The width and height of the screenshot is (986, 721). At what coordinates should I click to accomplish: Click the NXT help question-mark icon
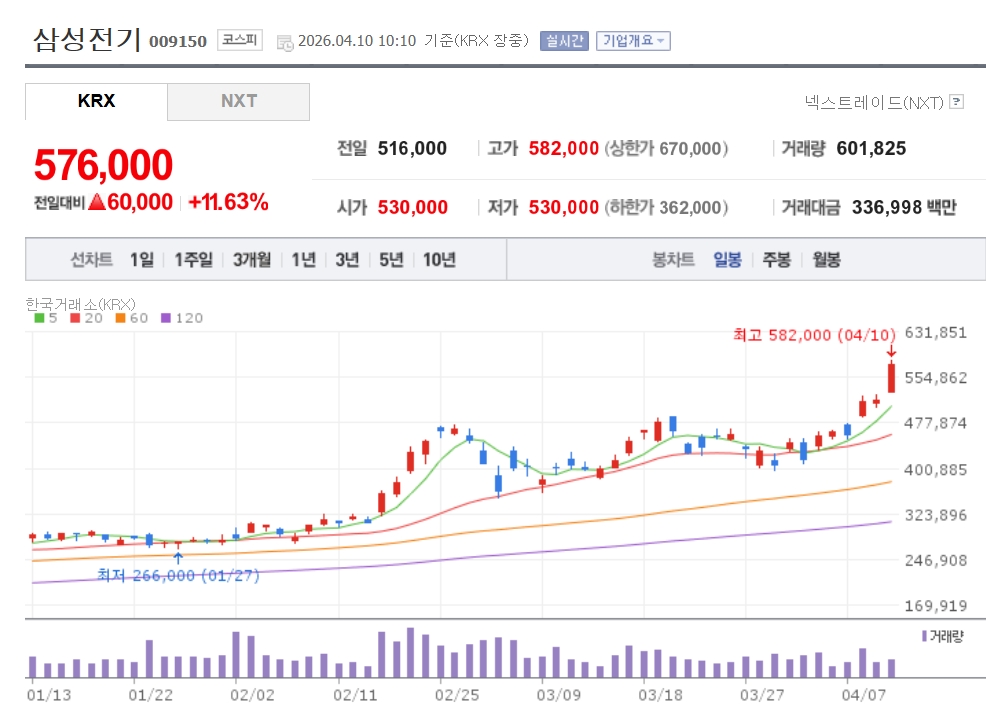click(956, 102)
